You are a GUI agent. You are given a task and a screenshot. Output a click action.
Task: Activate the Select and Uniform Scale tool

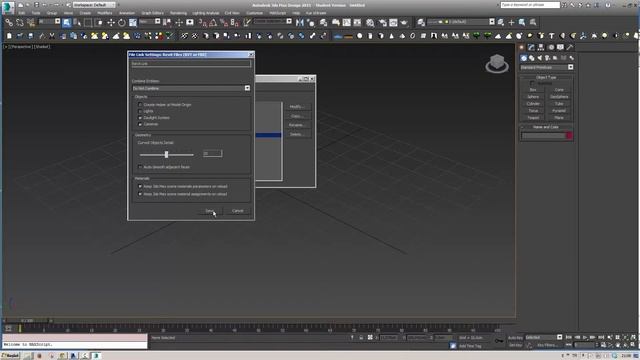(133, 22)
